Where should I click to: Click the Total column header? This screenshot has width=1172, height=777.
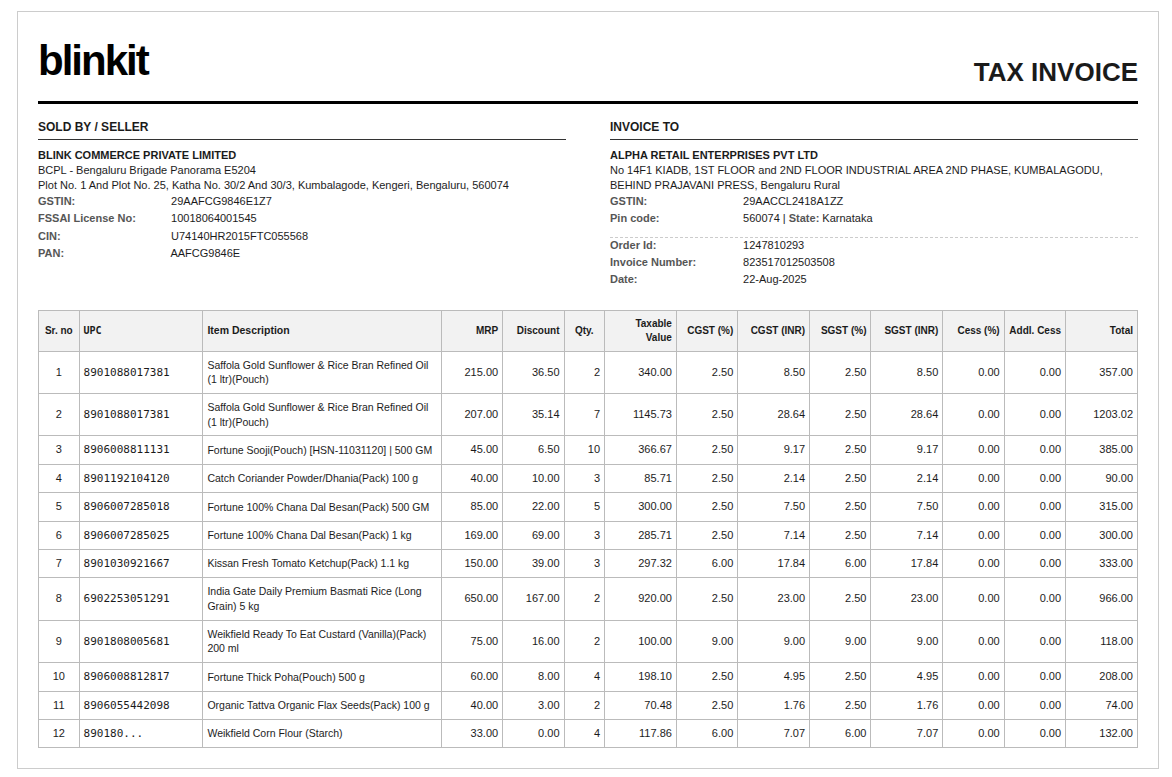pyautogui.click(x=1120, y=330)
